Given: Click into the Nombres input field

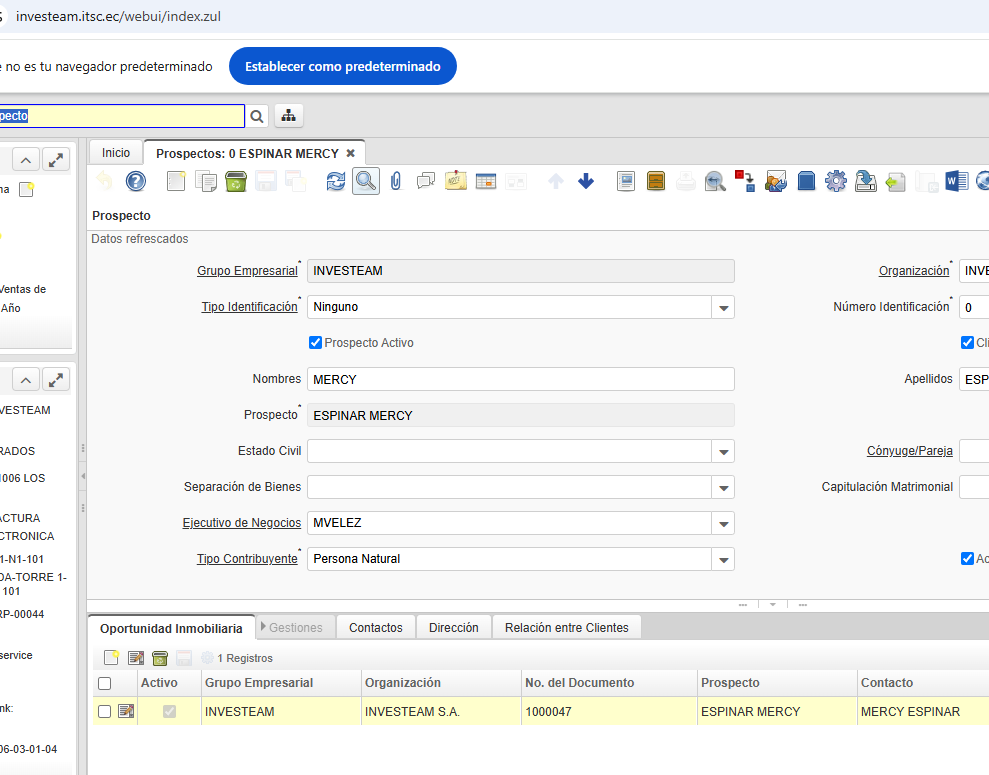Looking at the screenshot, I should 520,380.
